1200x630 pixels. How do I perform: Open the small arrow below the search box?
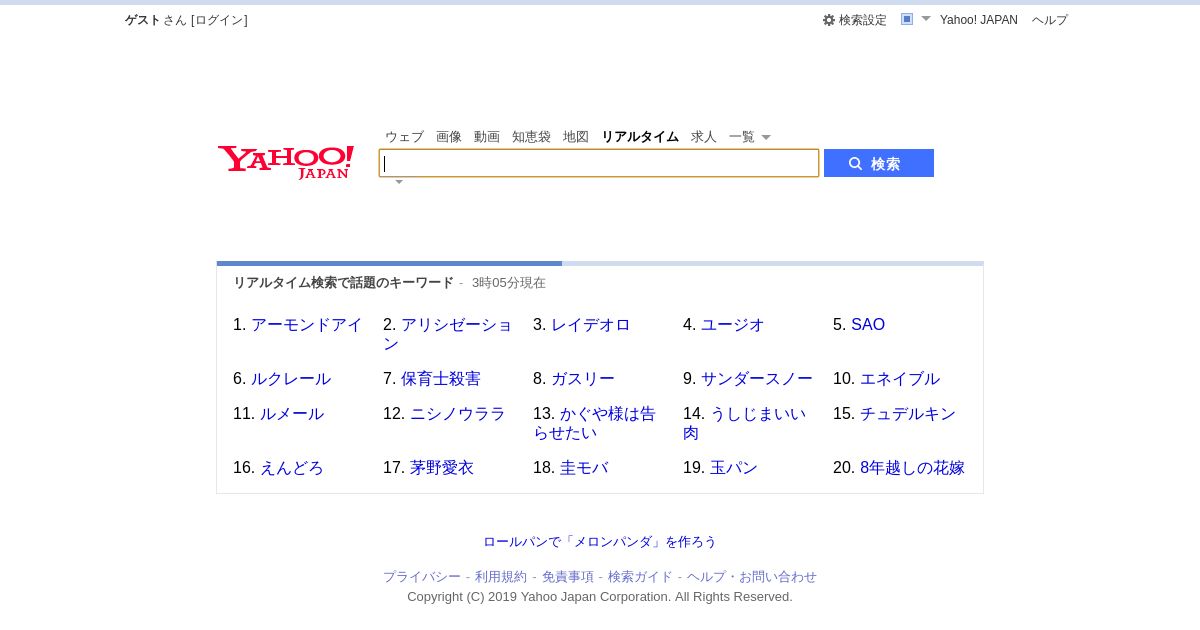tap(399, 182)
